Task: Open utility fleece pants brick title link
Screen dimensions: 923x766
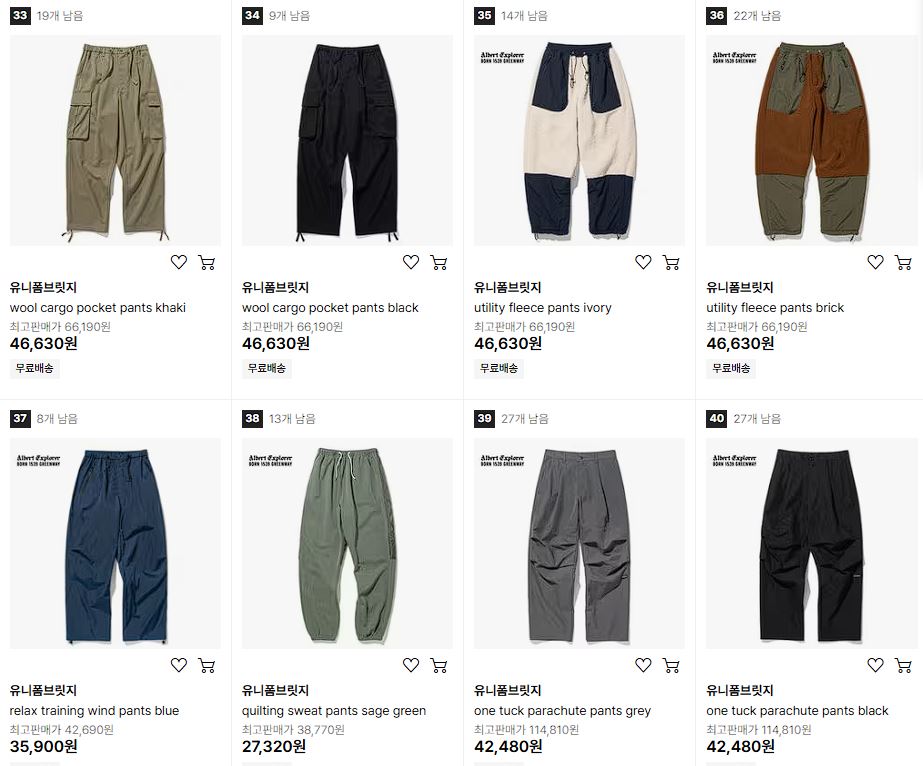Action: tap(775, 307)
